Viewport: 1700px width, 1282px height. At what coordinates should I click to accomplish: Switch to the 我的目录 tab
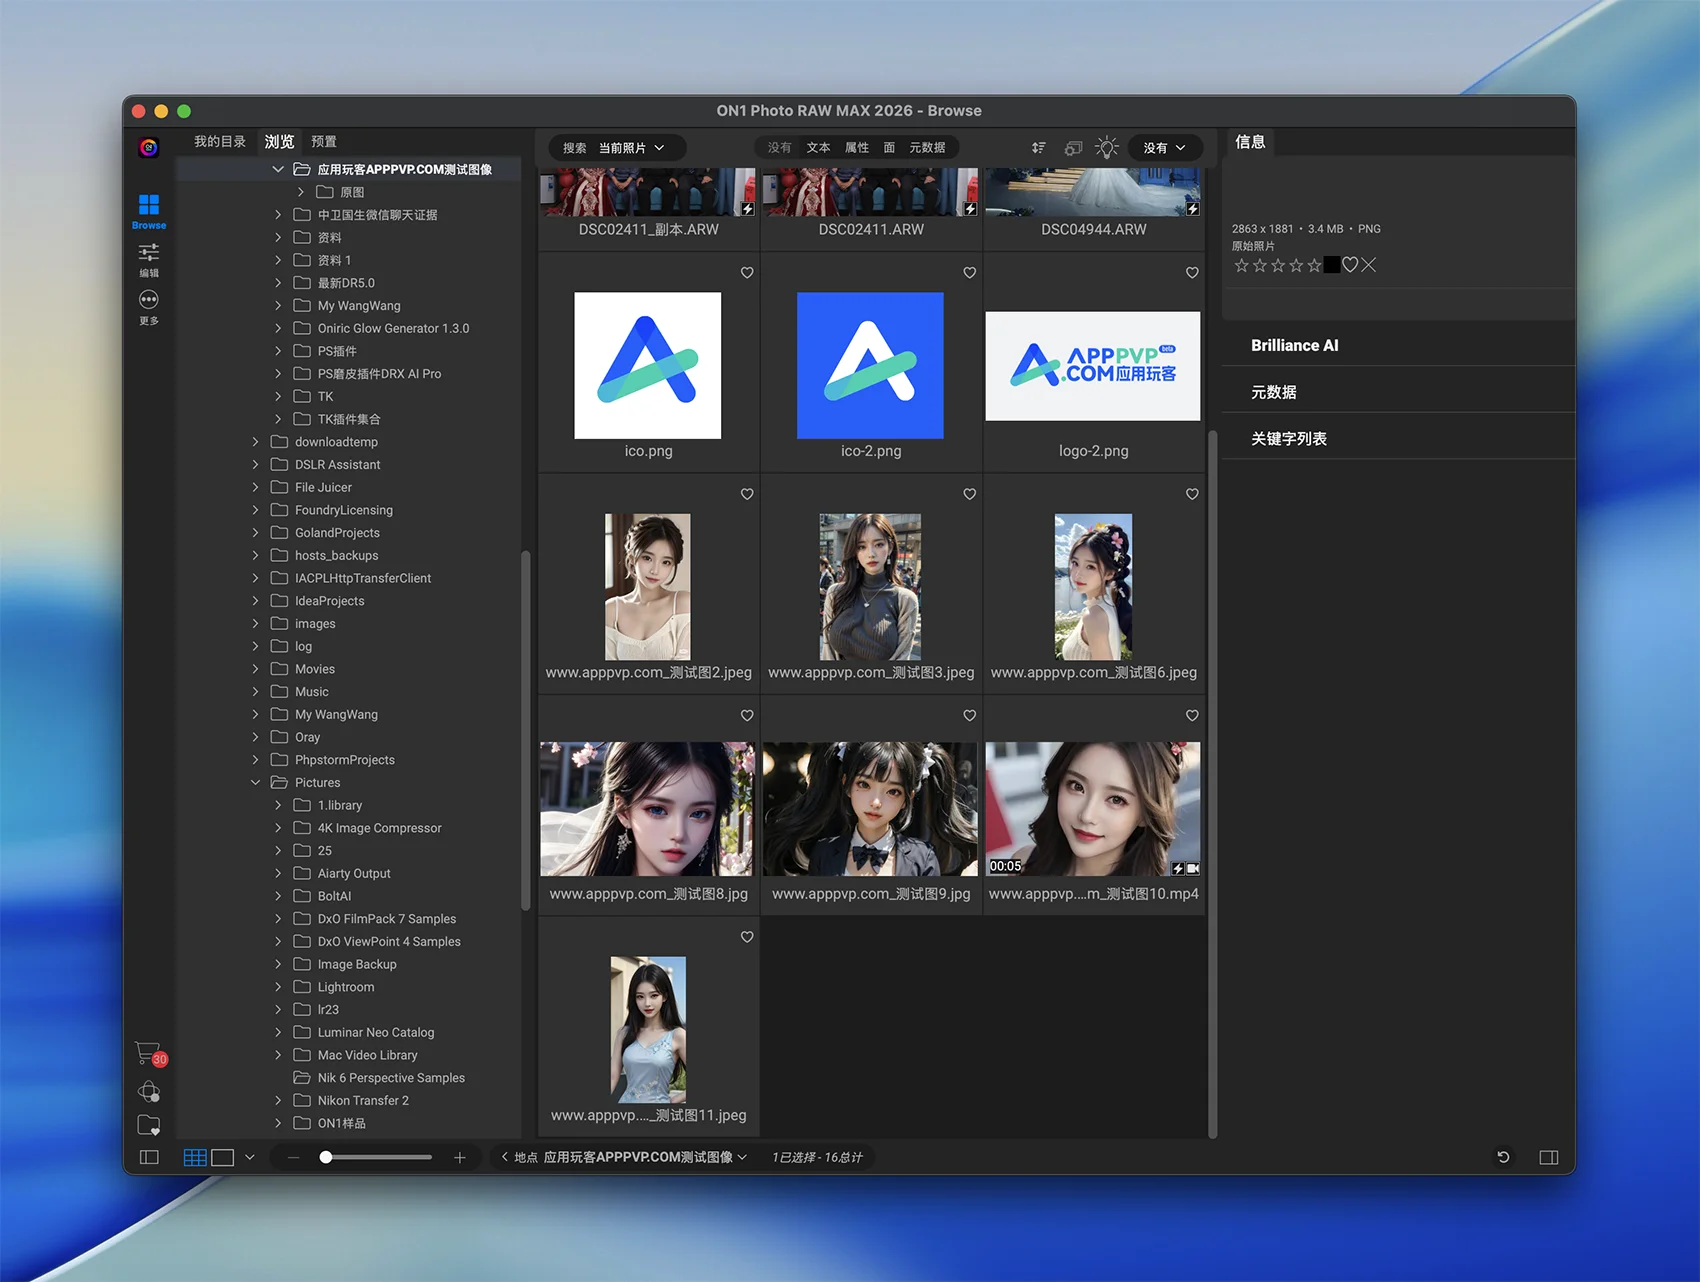pyautogui.click(x=220, y=142)
